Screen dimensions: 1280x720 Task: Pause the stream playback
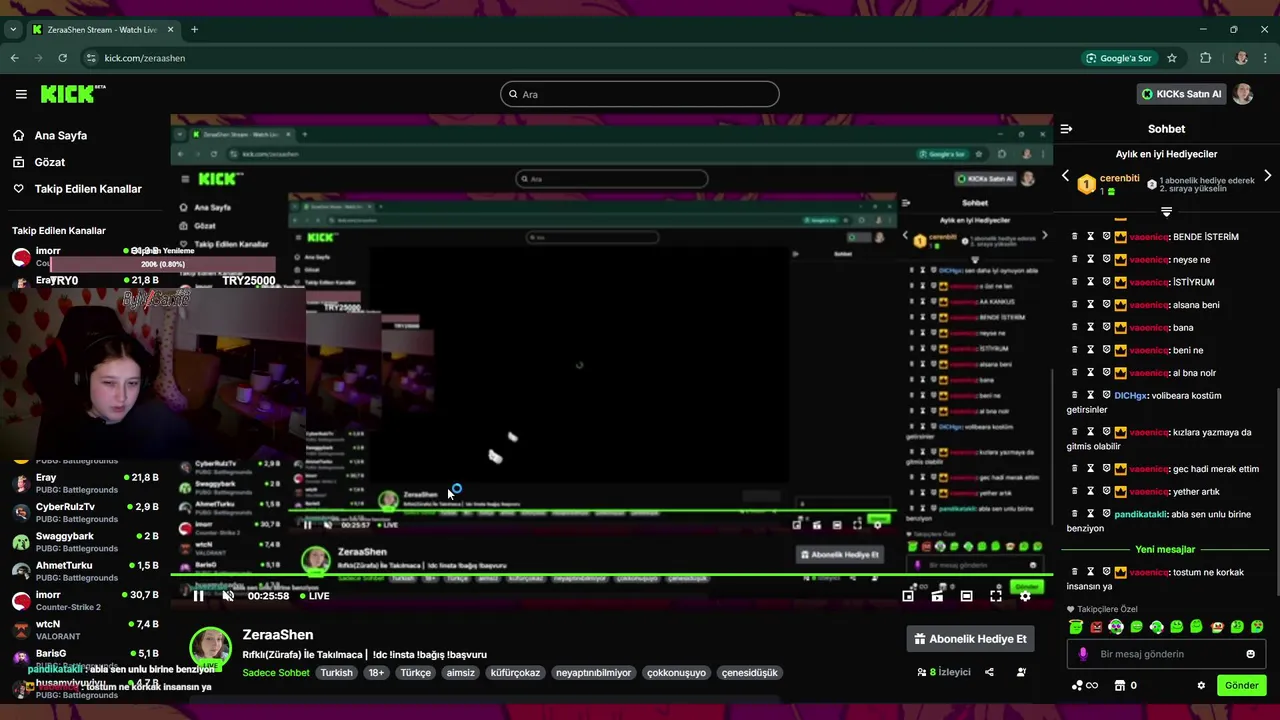[198, 596]
